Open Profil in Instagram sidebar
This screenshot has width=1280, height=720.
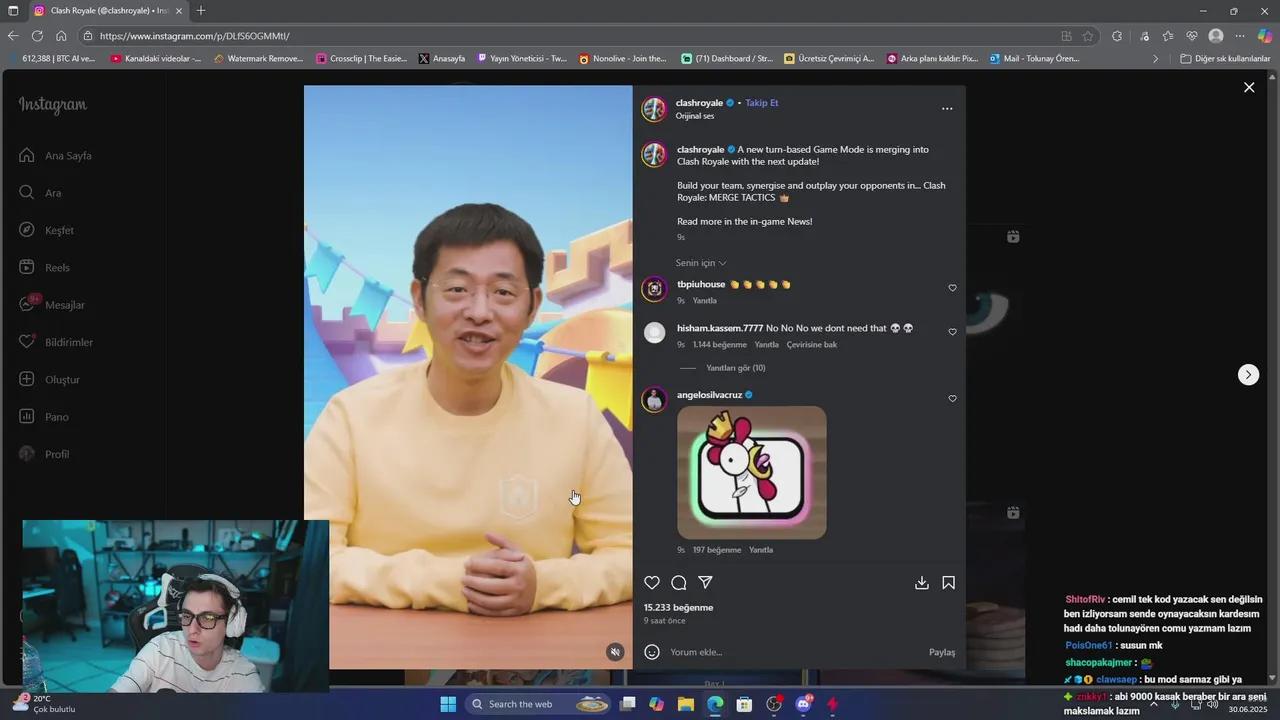[x=44, y=454]
